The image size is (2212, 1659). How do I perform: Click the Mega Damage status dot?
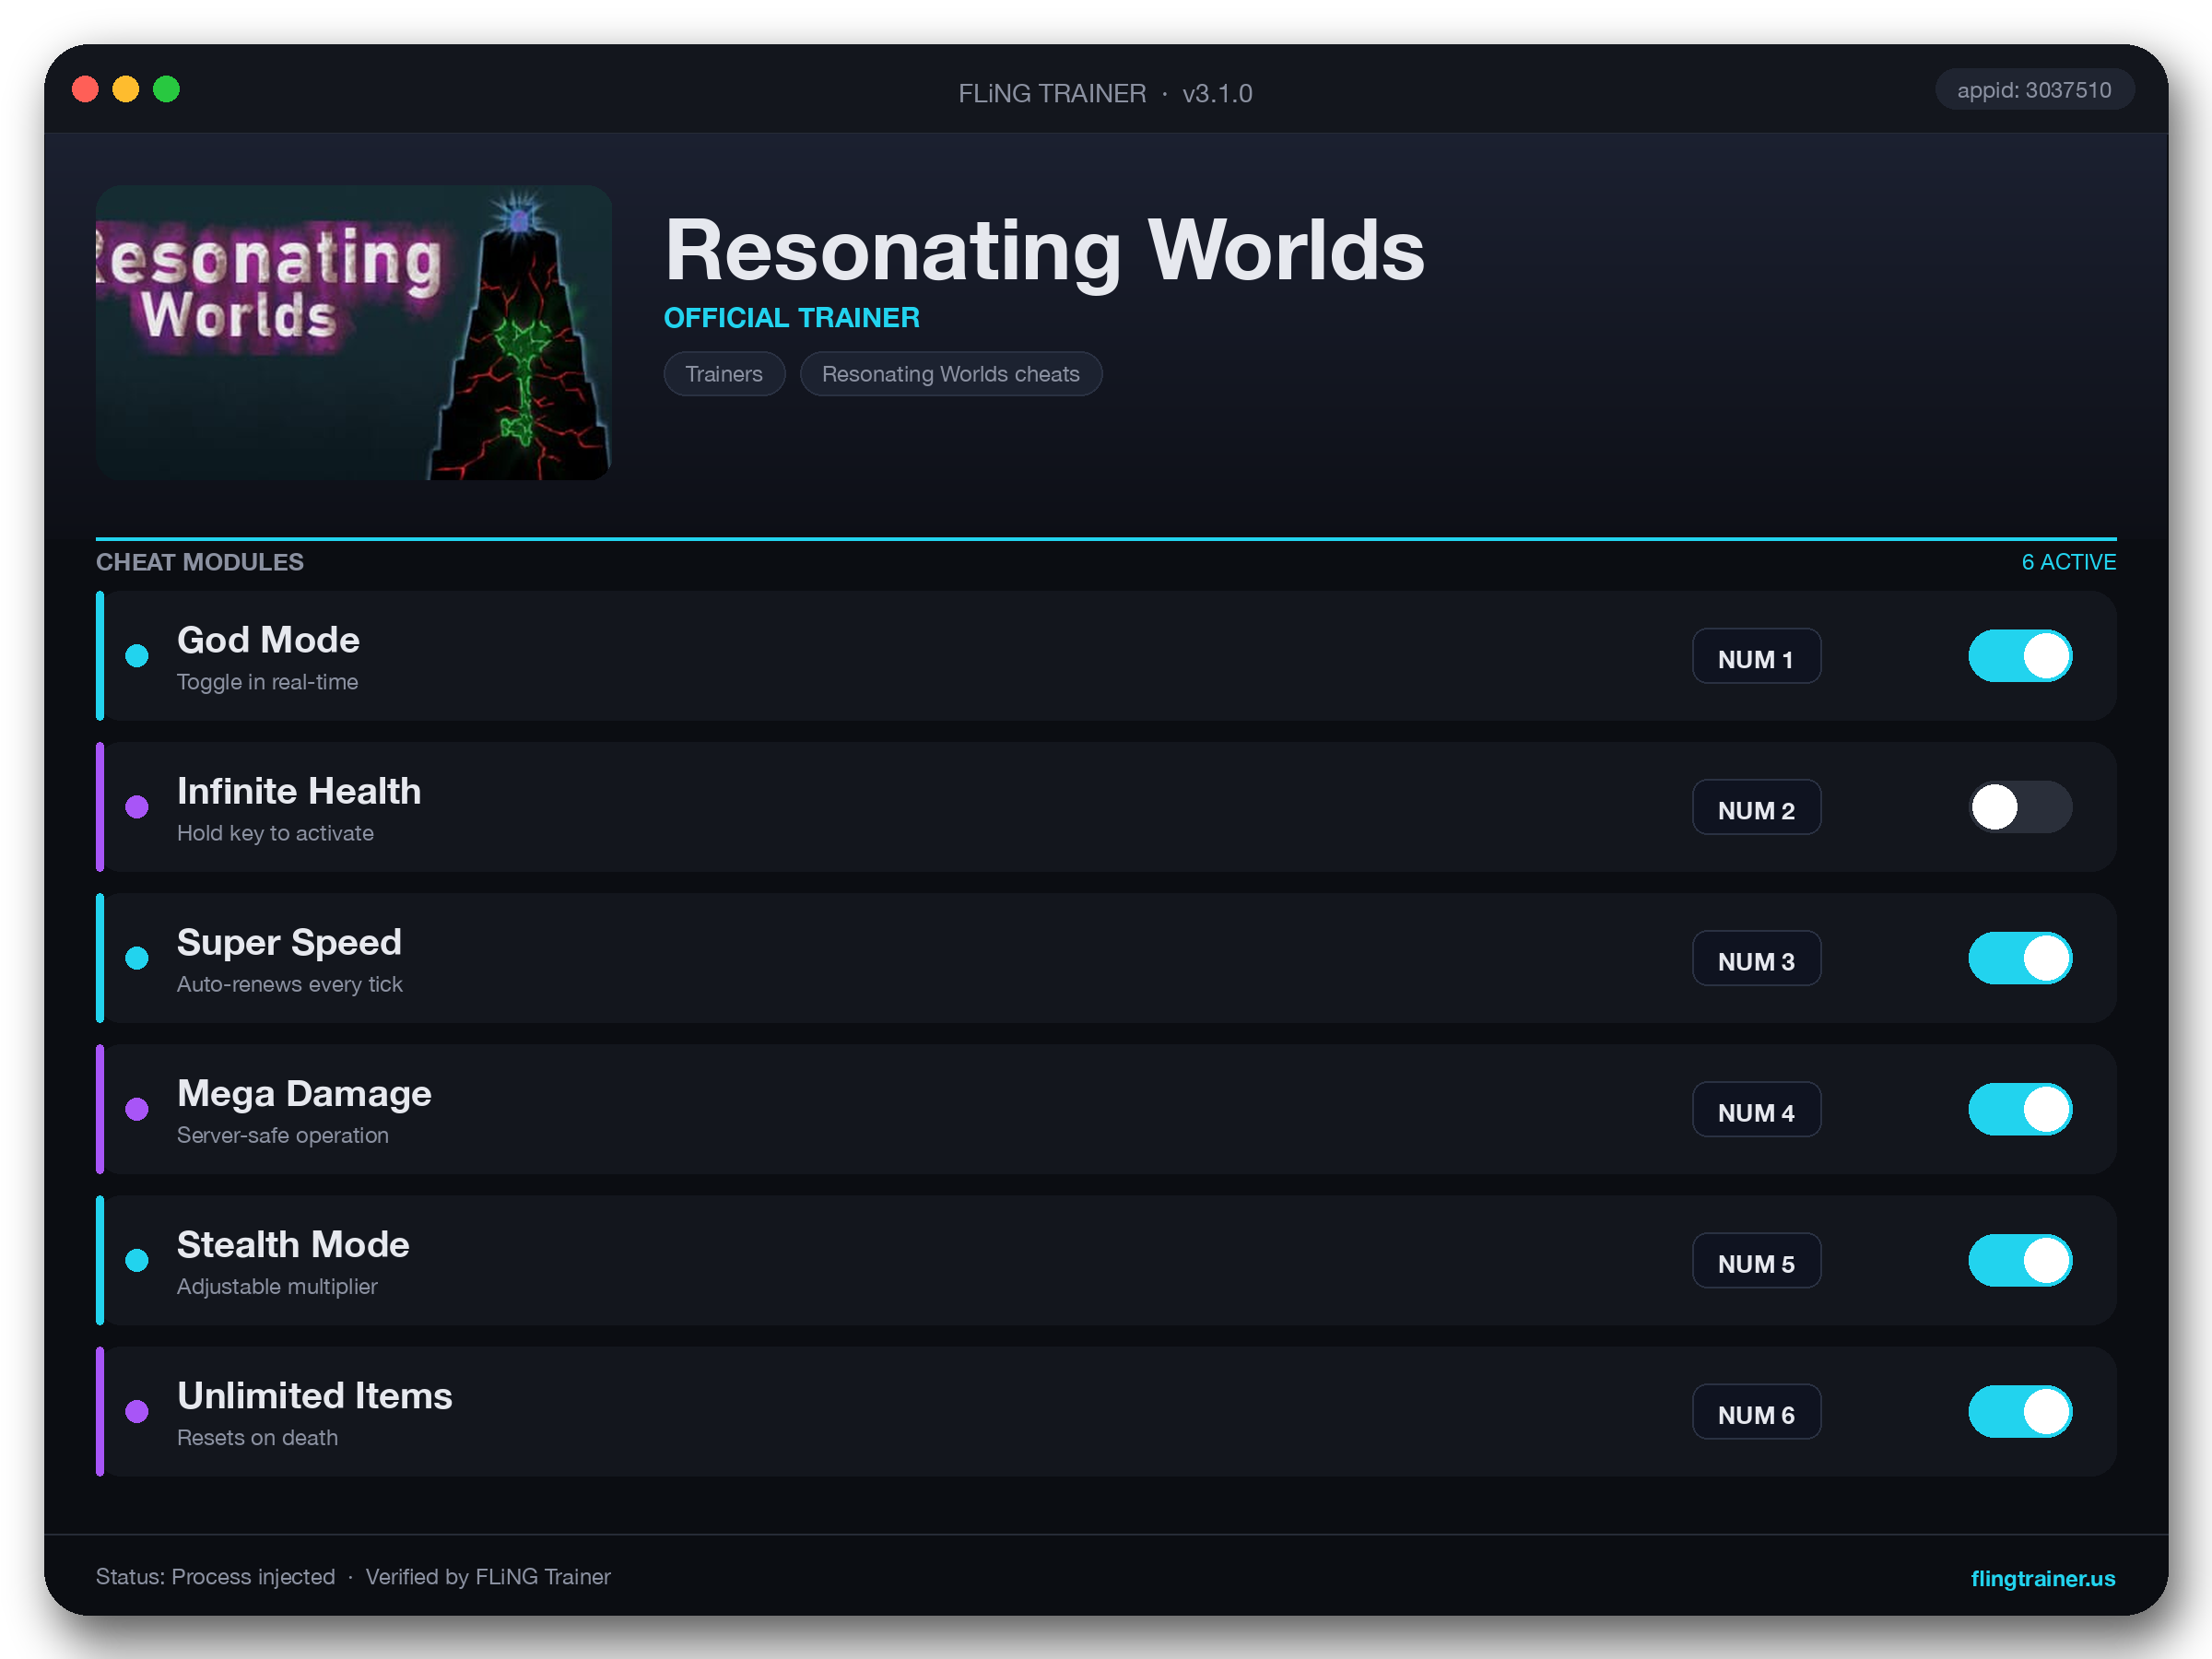(x=137, y=1109)
